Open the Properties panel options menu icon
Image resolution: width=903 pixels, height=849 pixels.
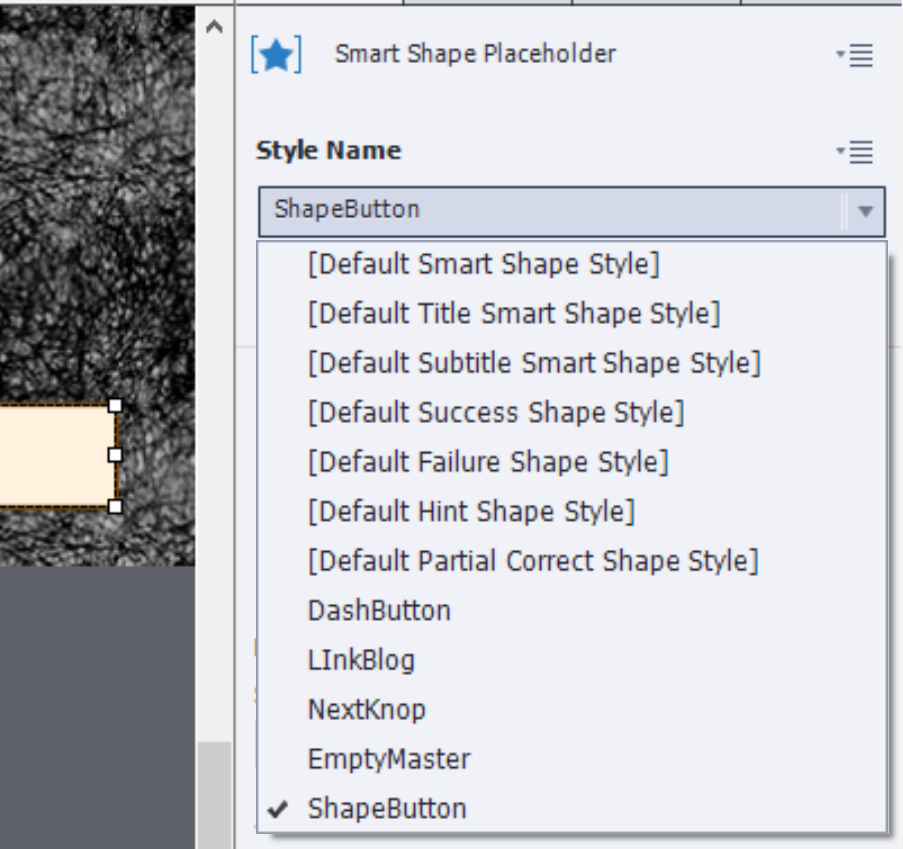click(x=855, y=56)
